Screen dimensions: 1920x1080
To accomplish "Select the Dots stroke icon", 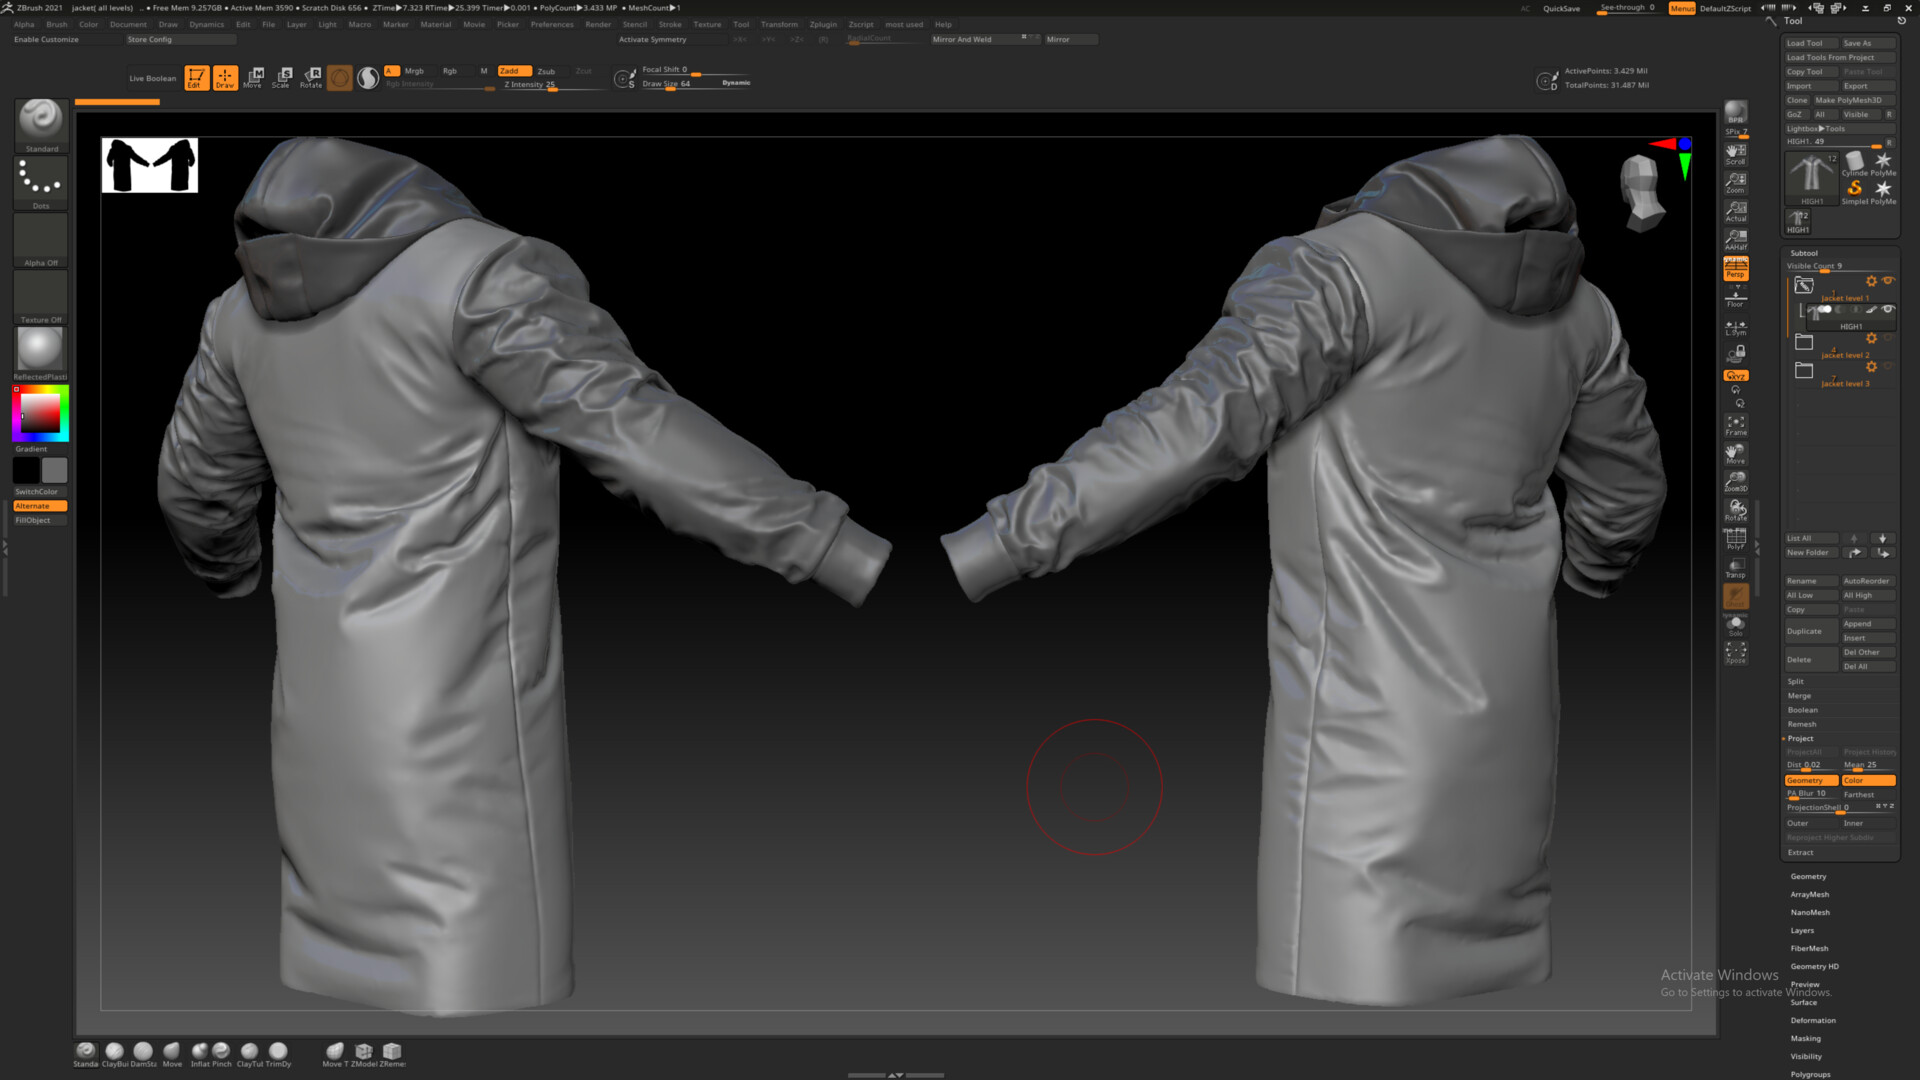I will [x=41, y=180].
